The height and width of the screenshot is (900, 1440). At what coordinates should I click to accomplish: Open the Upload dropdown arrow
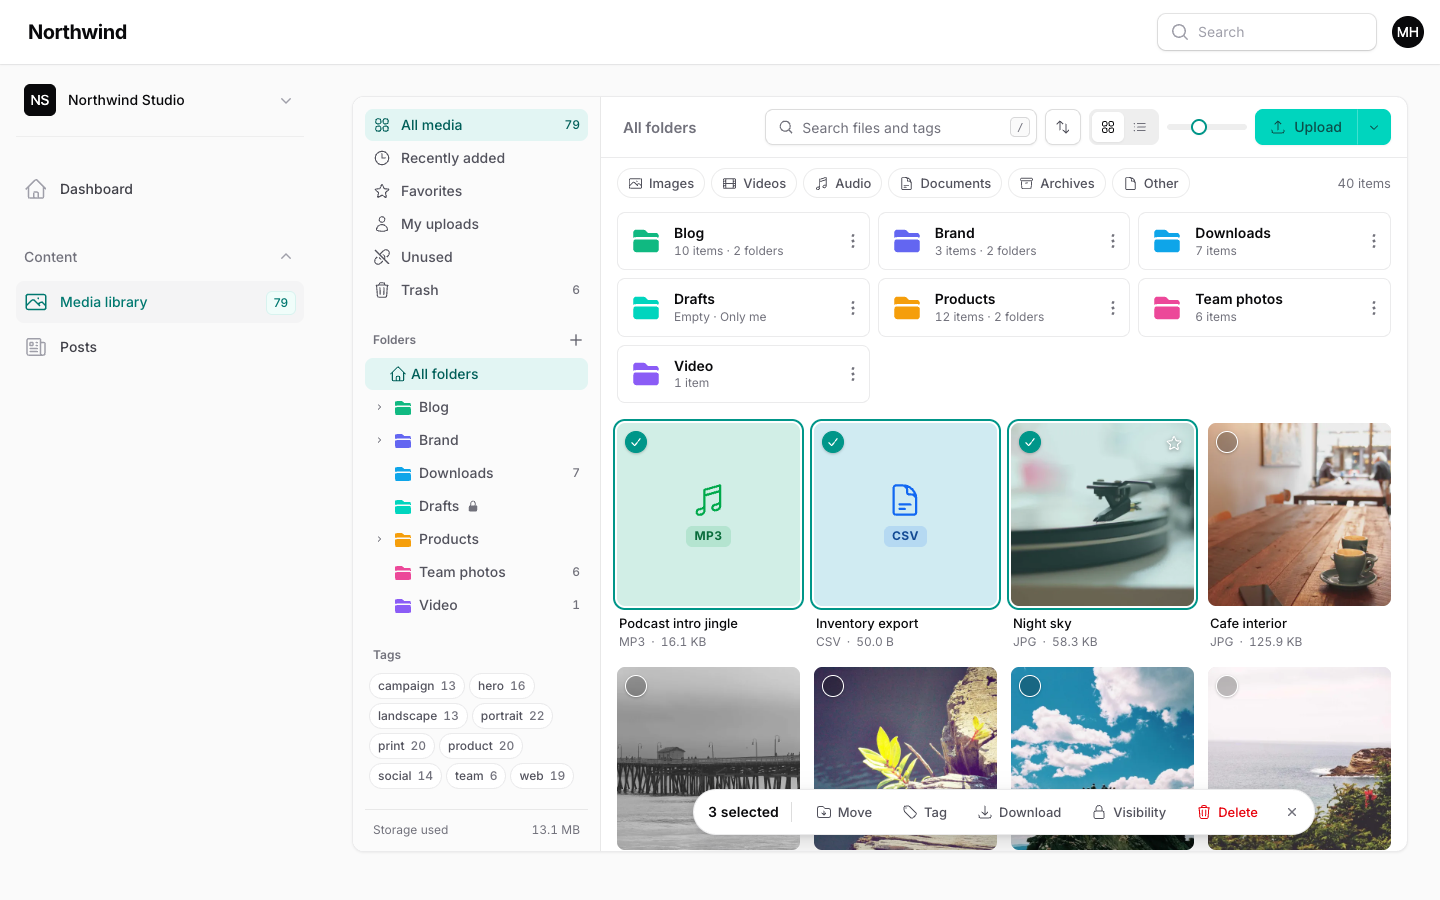coord(1374,127)
